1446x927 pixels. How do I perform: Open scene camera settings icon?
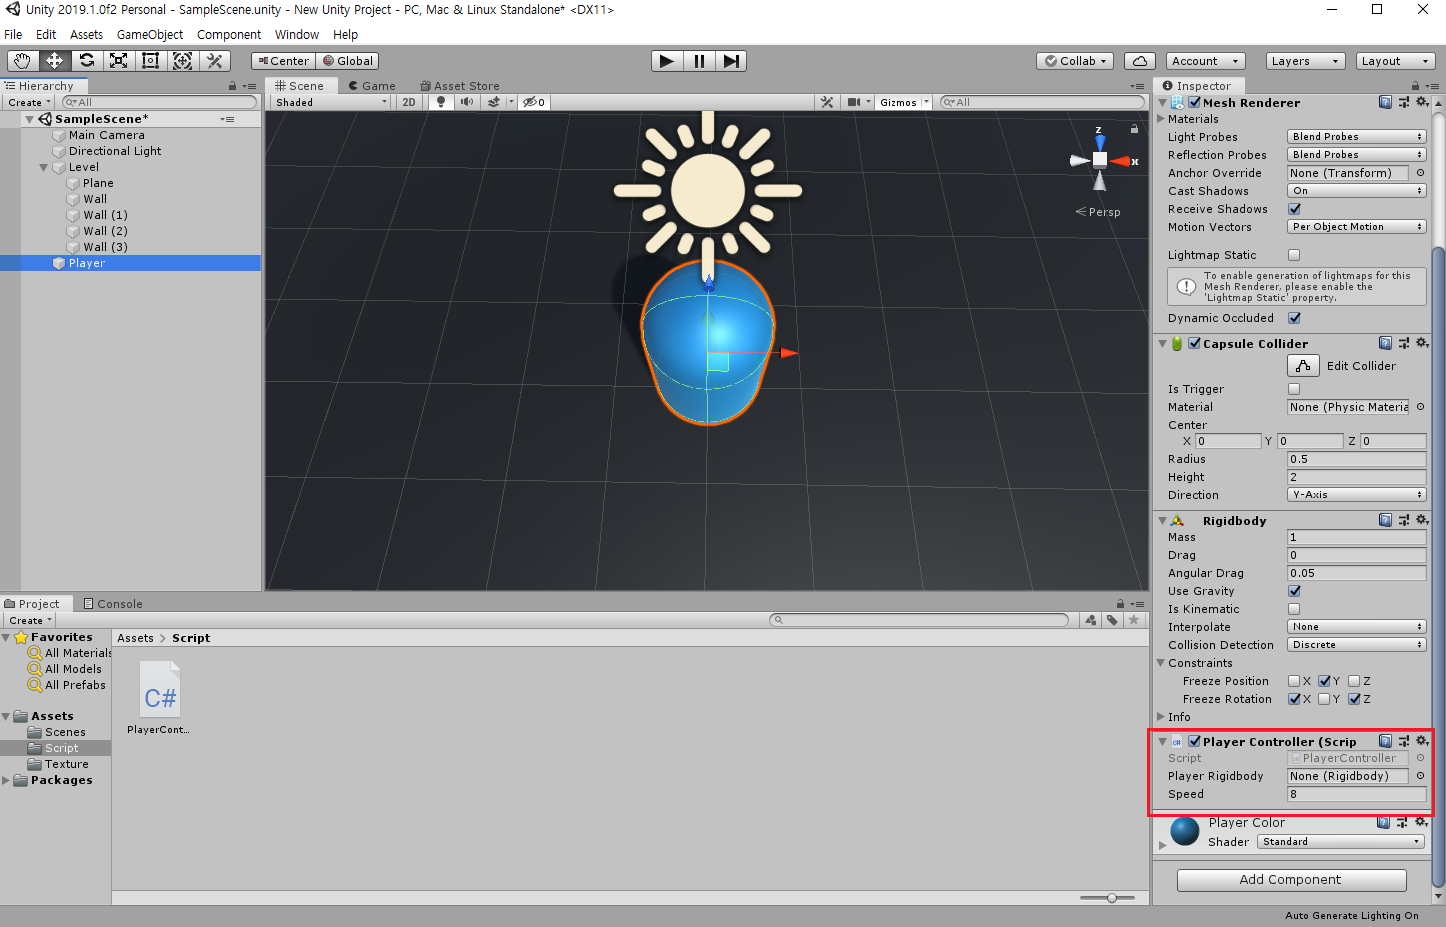855,102
